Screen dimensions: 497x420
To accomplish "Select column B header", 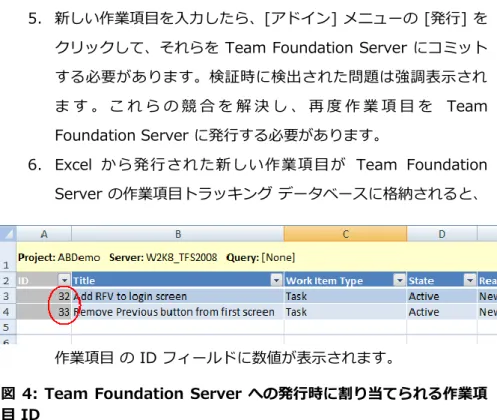I will pyautogui.click(x=178, y=234).
